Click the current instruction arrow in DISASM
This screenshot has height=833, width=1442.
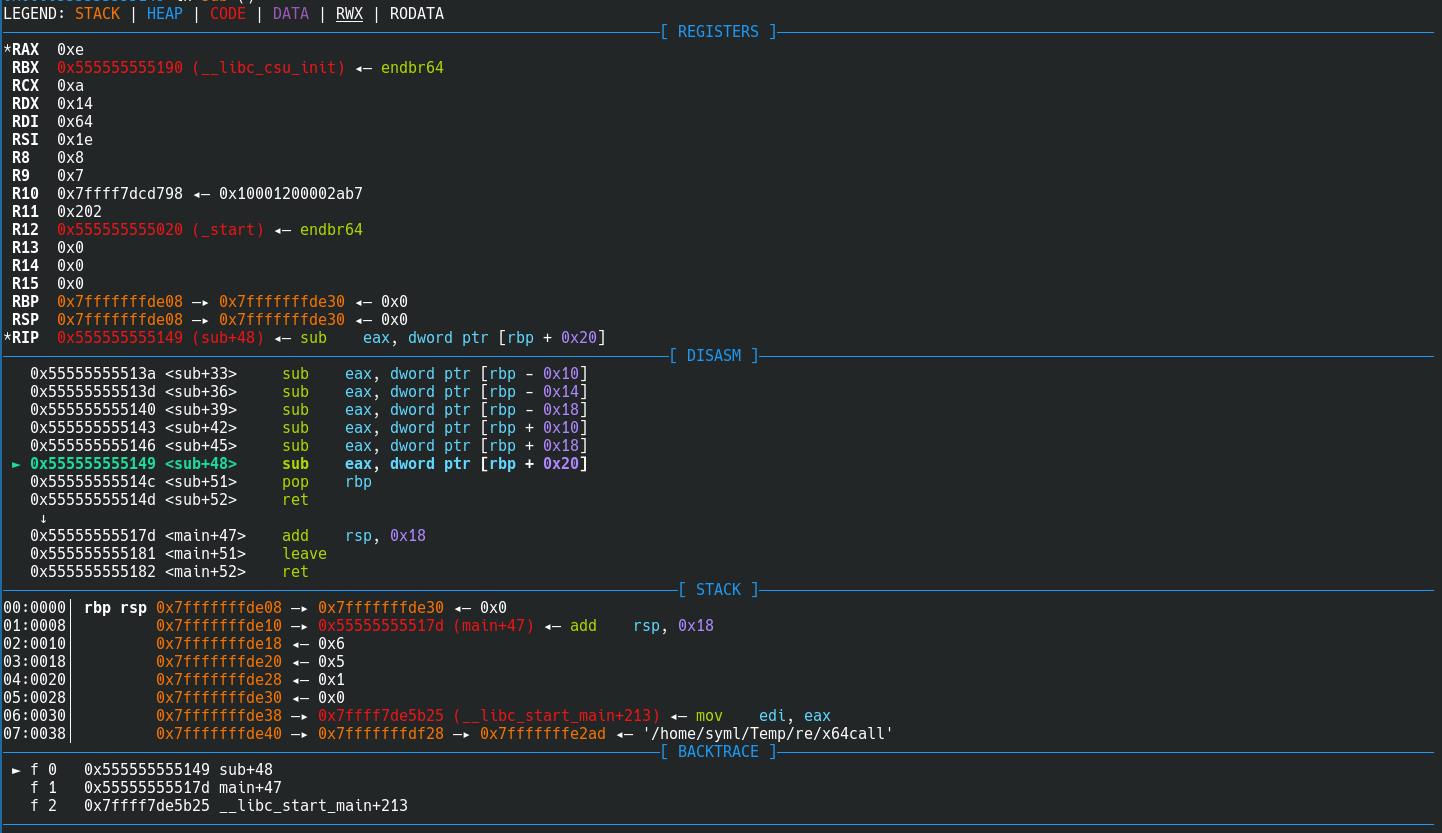click(16, 464)
